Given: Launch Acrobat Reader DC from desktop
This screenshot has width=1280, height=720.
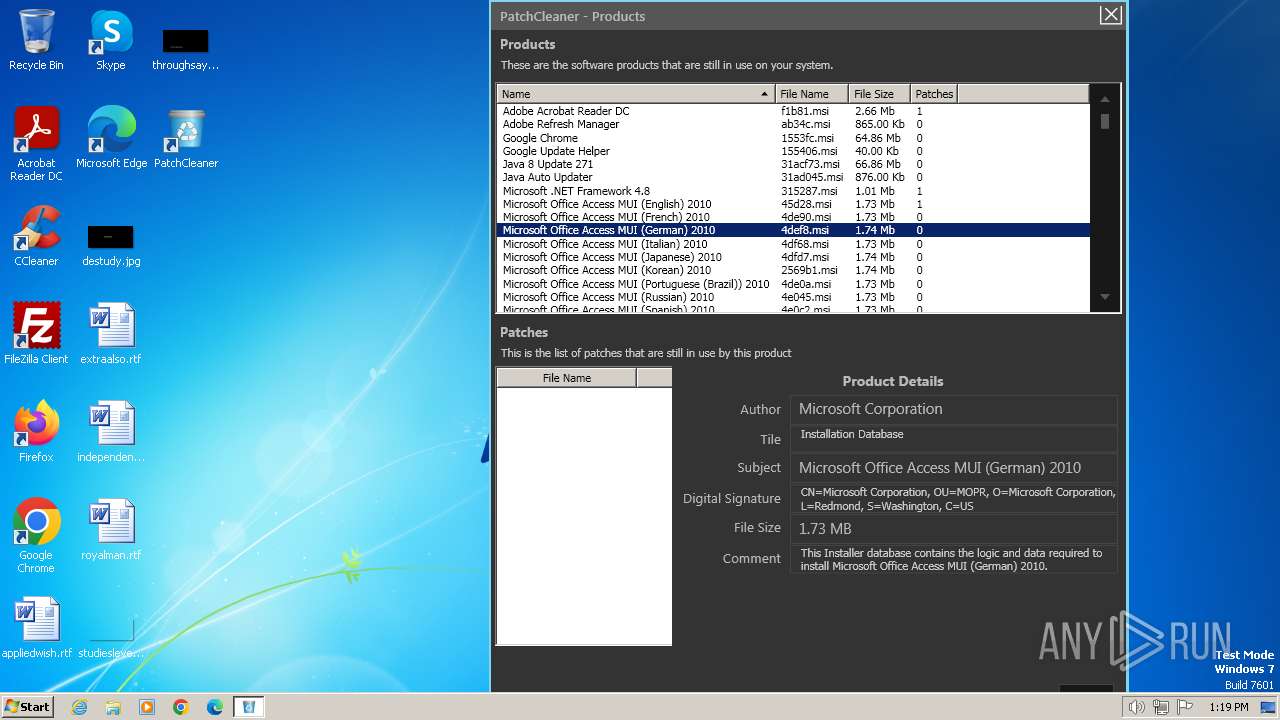Looking at the screenshot, I should tap(36, 144).
